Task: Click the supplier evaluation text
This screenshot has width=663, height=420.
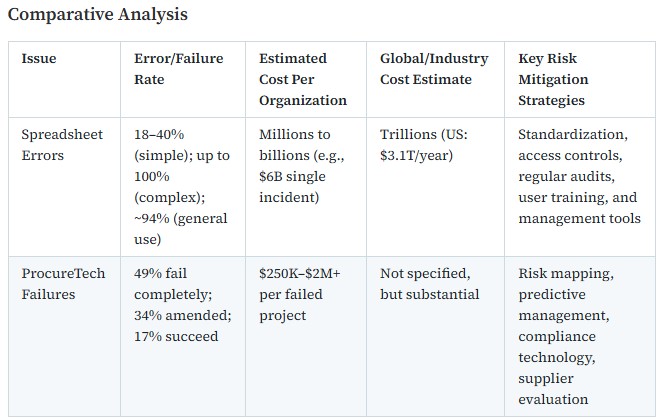Action: pyautogui.click(x=553, y=388)
